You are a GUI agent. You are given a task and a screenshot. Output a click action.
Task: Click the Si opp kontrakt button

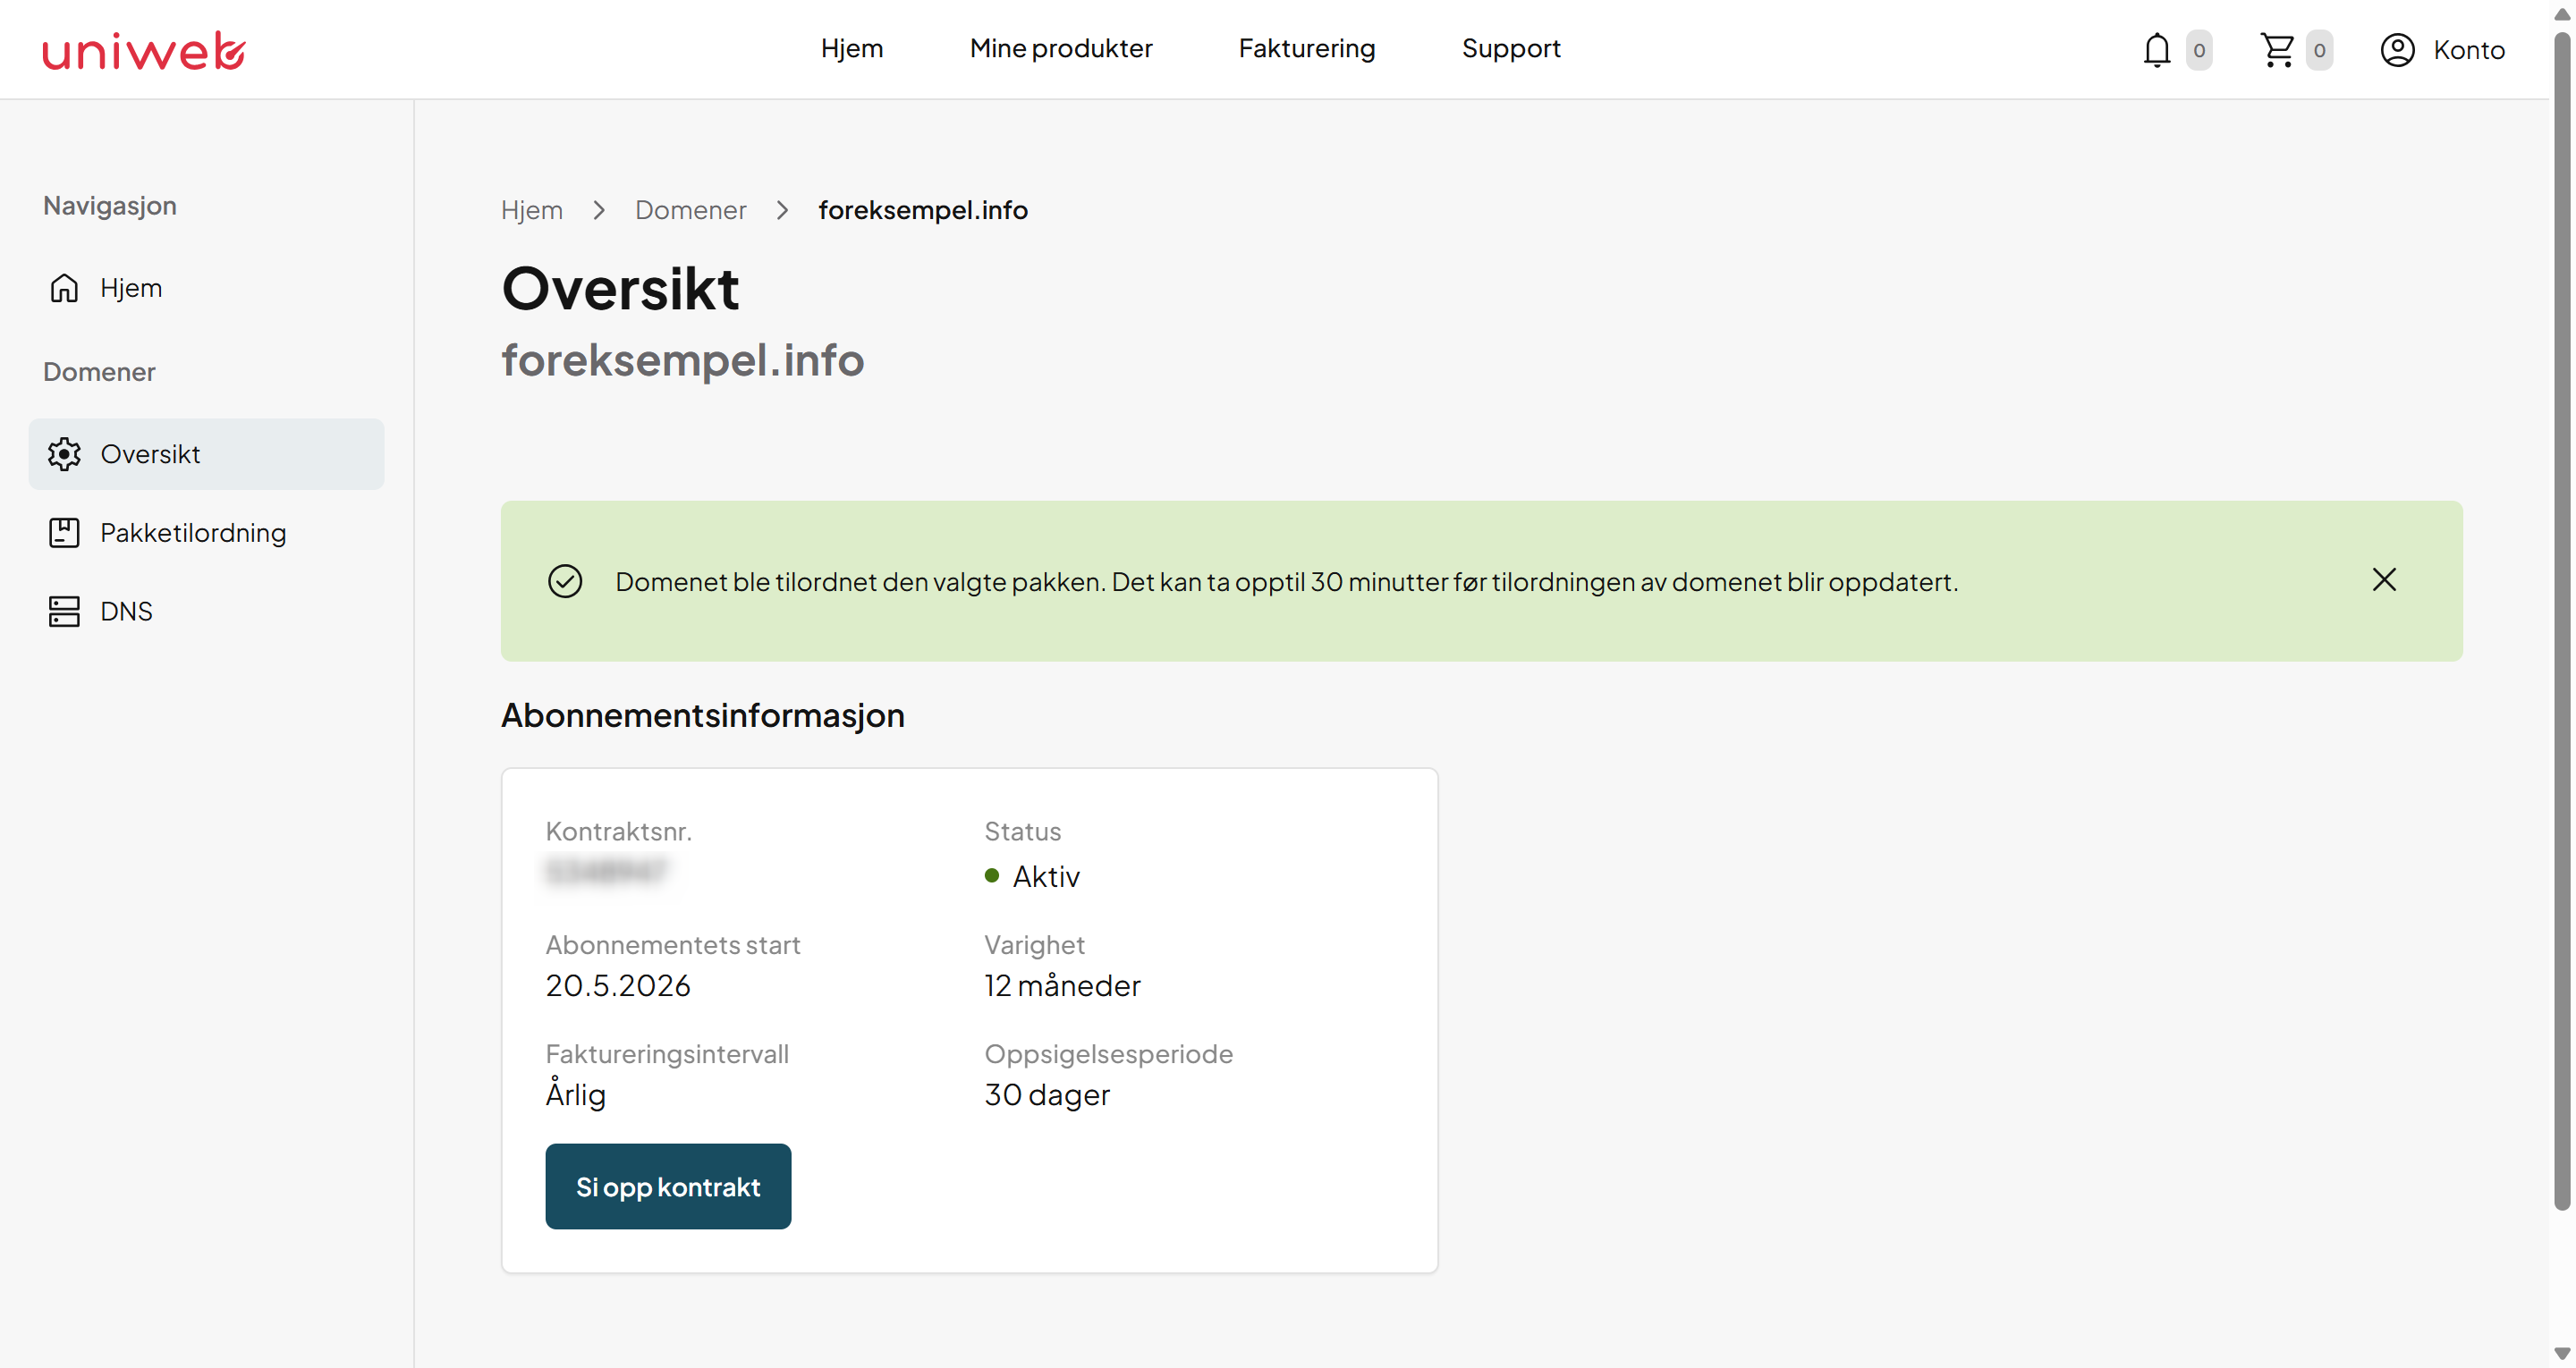[x=668, y=1186]
